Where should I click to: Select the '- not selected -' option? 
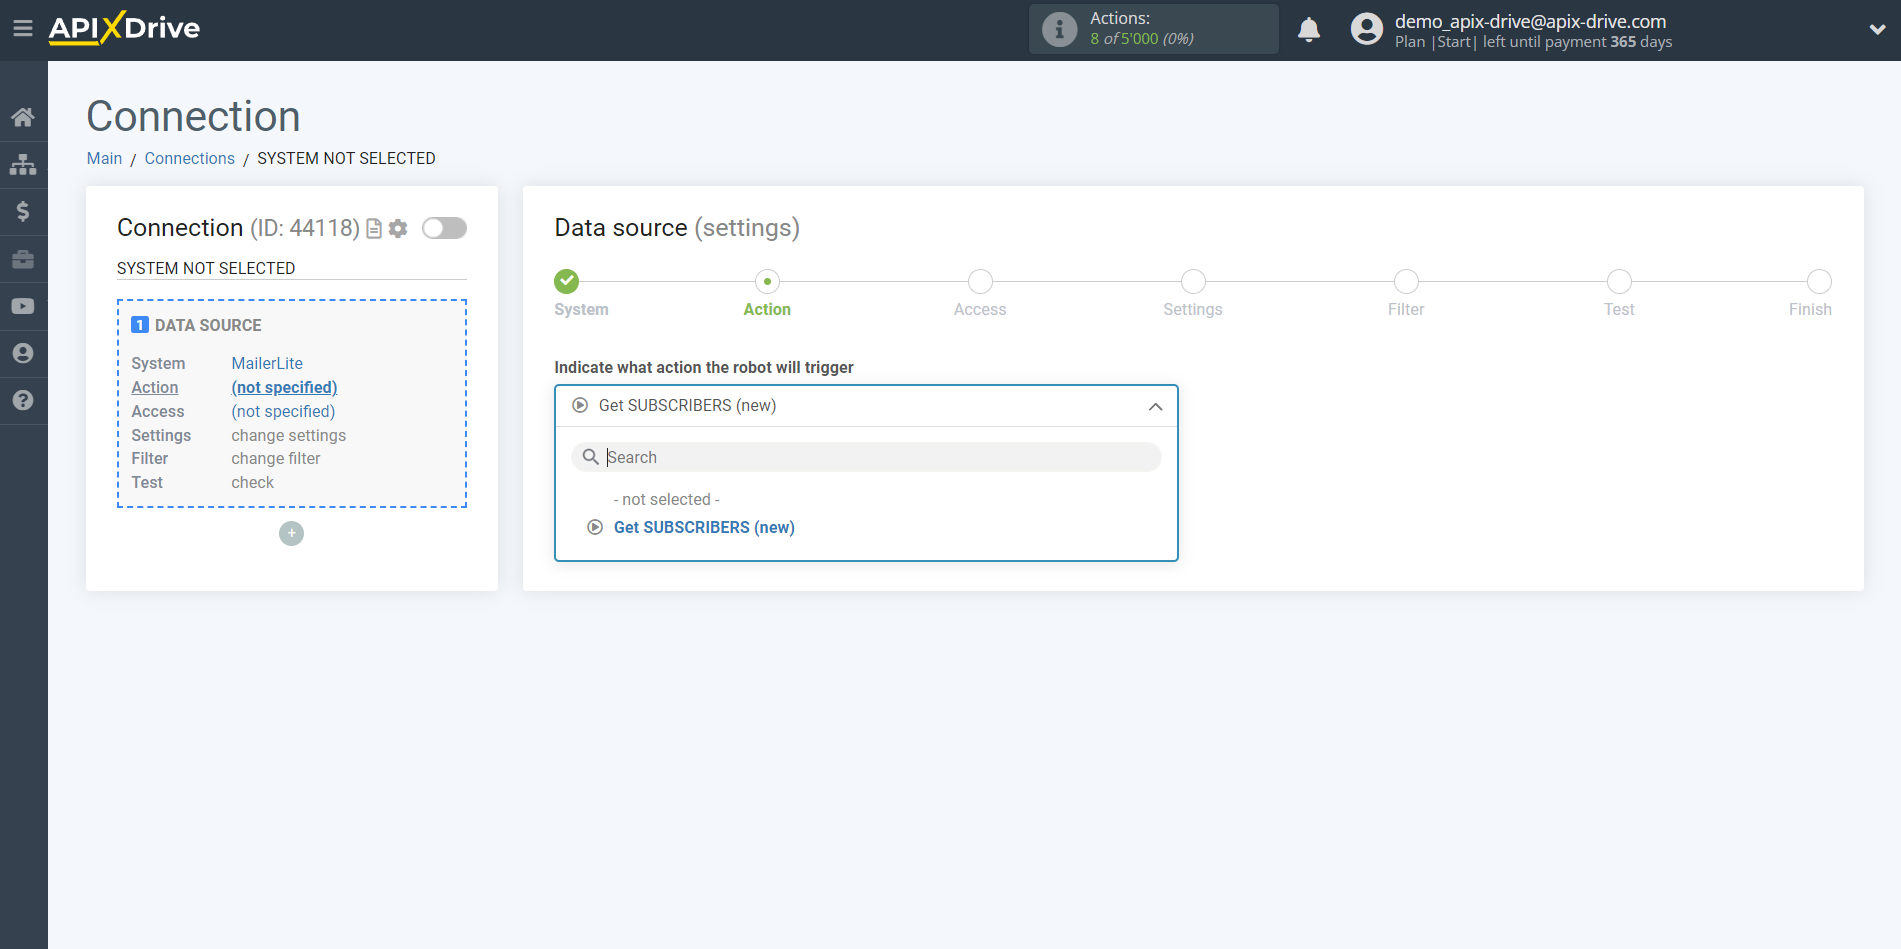[x=667, y=499]
